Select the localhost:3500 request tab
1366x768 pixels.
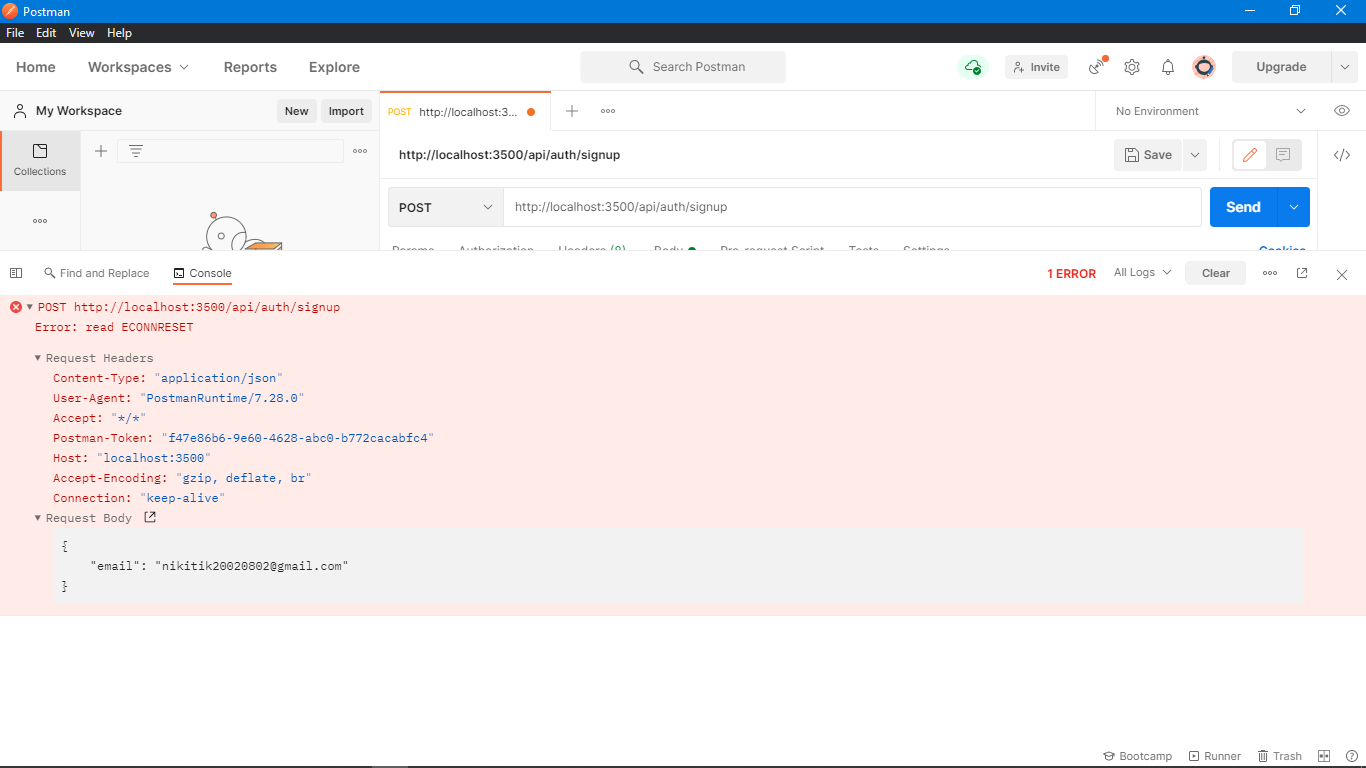[x=465, y=112]
